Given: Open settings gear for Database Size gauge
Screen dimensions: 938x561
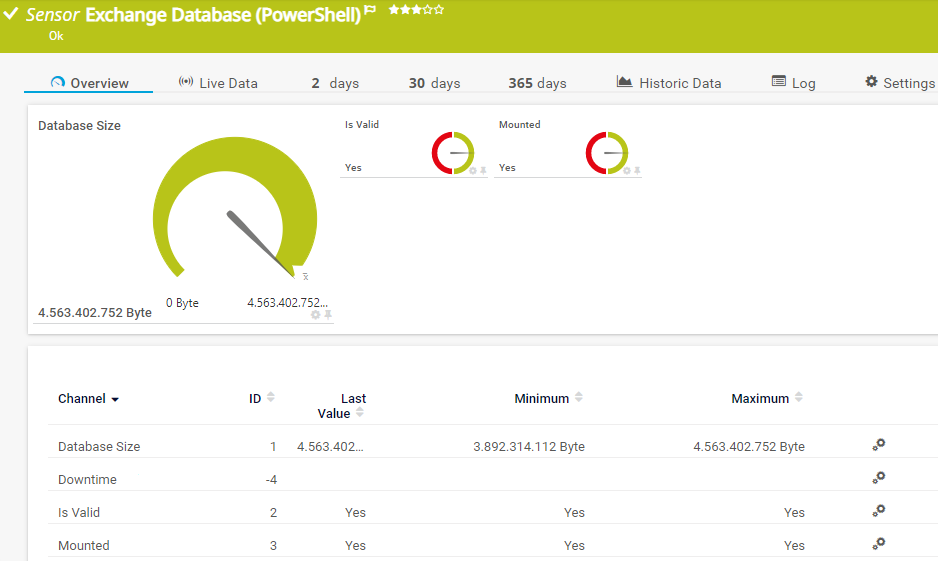Looking at the screenshot, I should pyautogui.click(x=315, y=315).
